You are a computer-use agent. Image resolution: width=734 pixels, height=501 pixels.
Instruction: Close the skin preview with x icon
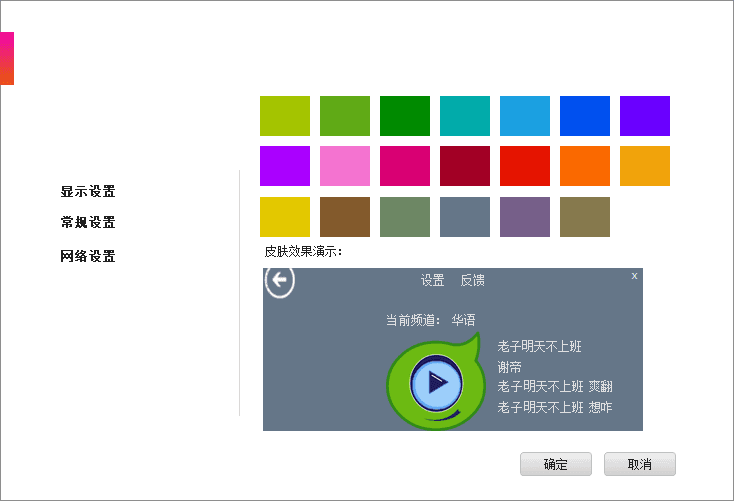[634, 275]
